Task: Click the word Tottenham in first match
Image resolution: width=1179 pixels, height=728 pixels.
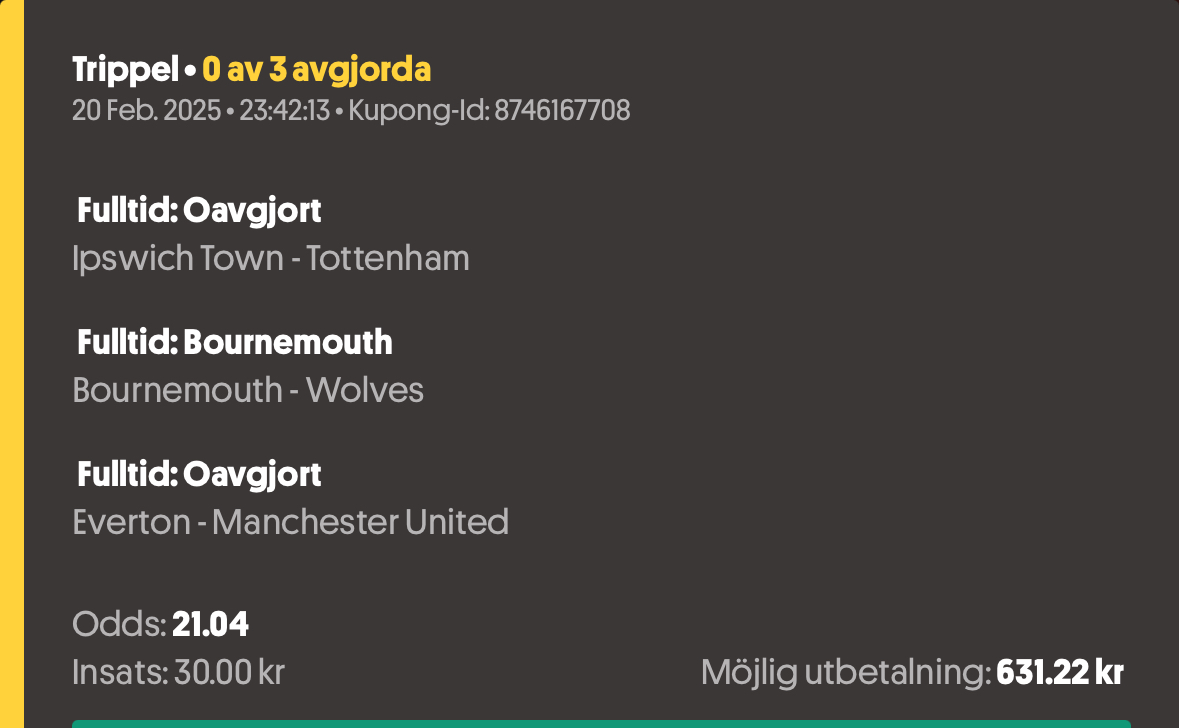Action: (387, 259)
